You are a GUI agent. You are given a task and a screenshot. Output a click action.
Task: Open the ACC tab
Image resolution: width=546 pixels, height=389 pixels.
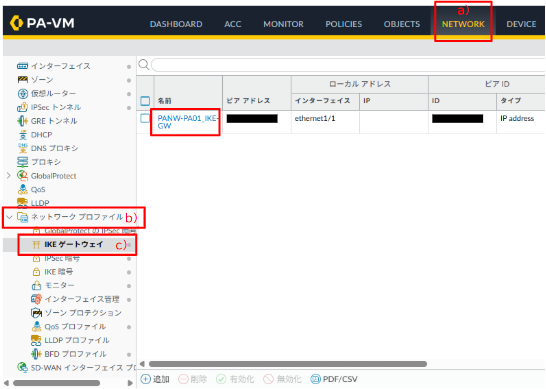tap(233, 24)
